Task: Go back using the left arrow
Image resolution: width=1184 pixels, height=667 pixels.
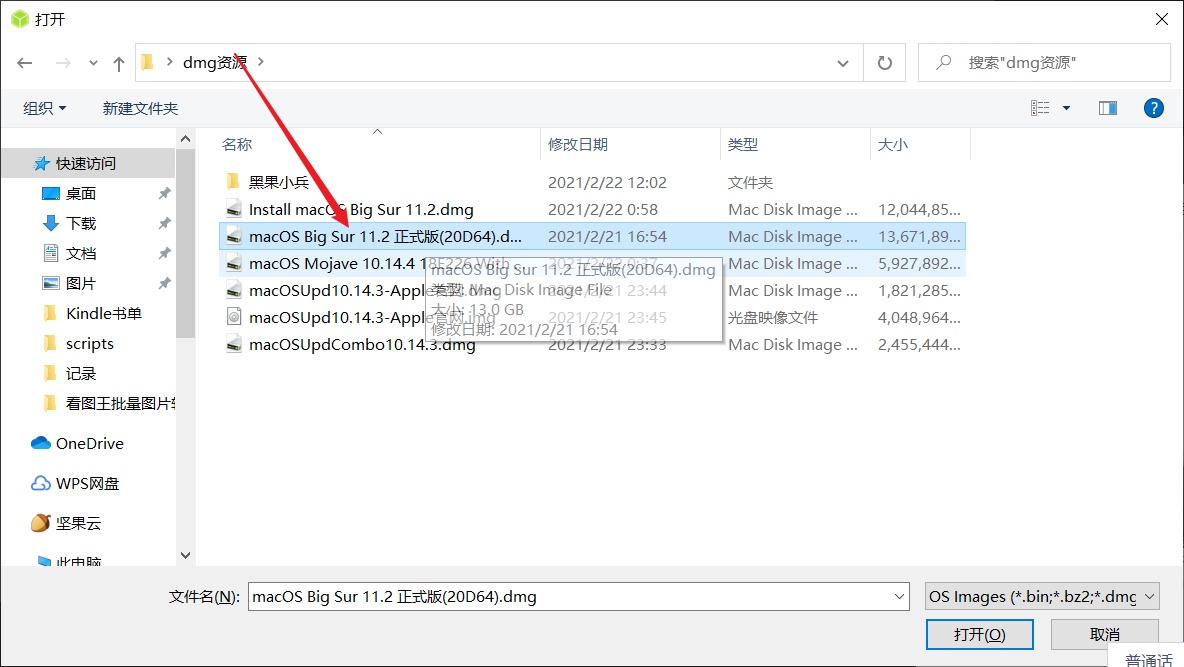Action: pyautogui.click(x=24, y=63)
